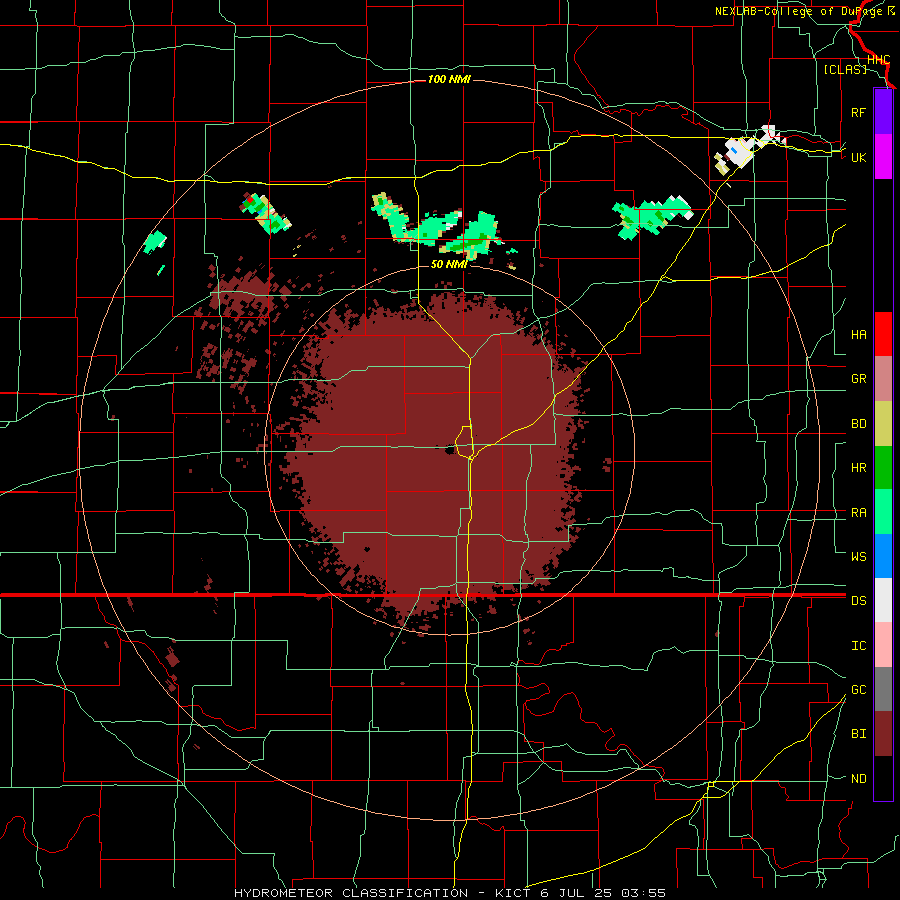Click the 03:55 timestamp in caption
The height and width of the screenshot is (900, 900).
pos(641,893)
